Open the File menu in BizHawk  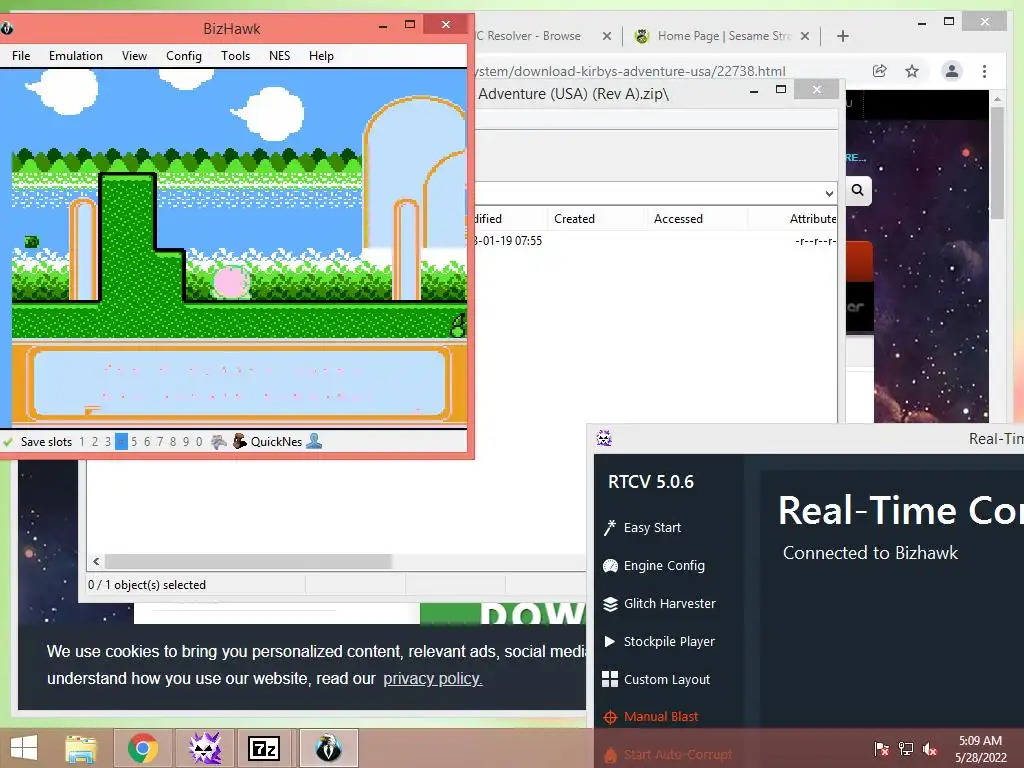[x=21, y=56]
